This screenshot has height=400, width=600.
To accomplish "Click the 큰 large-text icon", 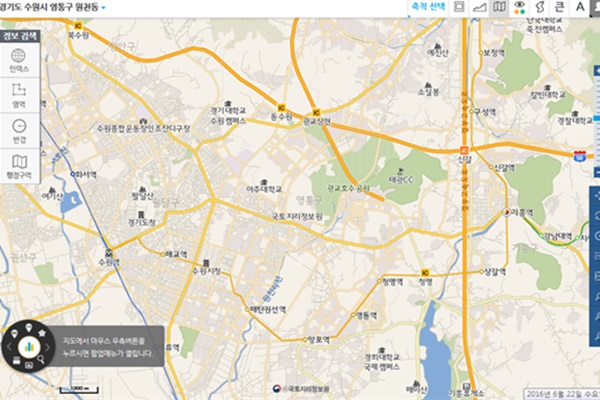I will pos(559,7).
